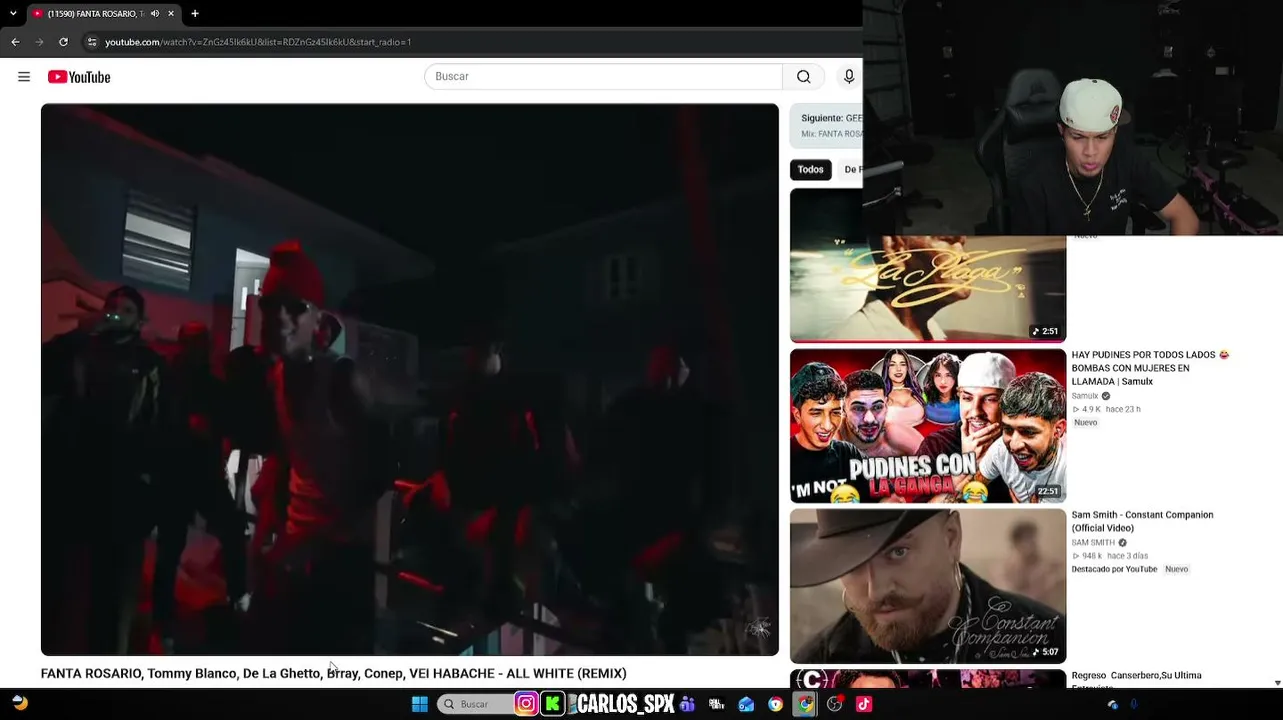Open Regreso Canserbero video title link

[1137, 680]
